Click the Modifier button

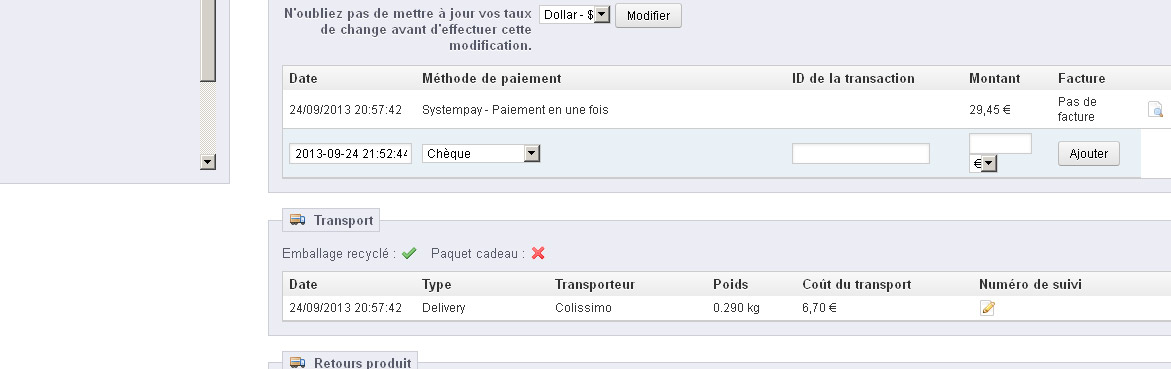(648, 16)
